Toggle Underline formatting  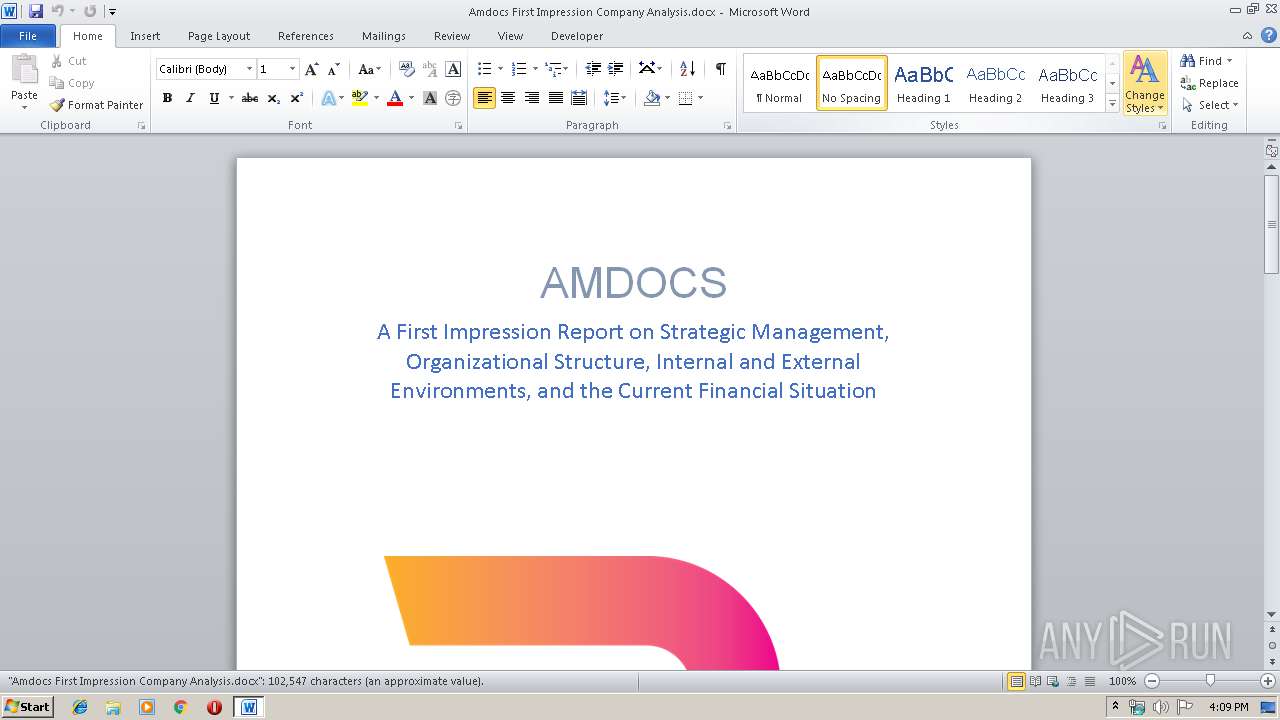point(214,98)
